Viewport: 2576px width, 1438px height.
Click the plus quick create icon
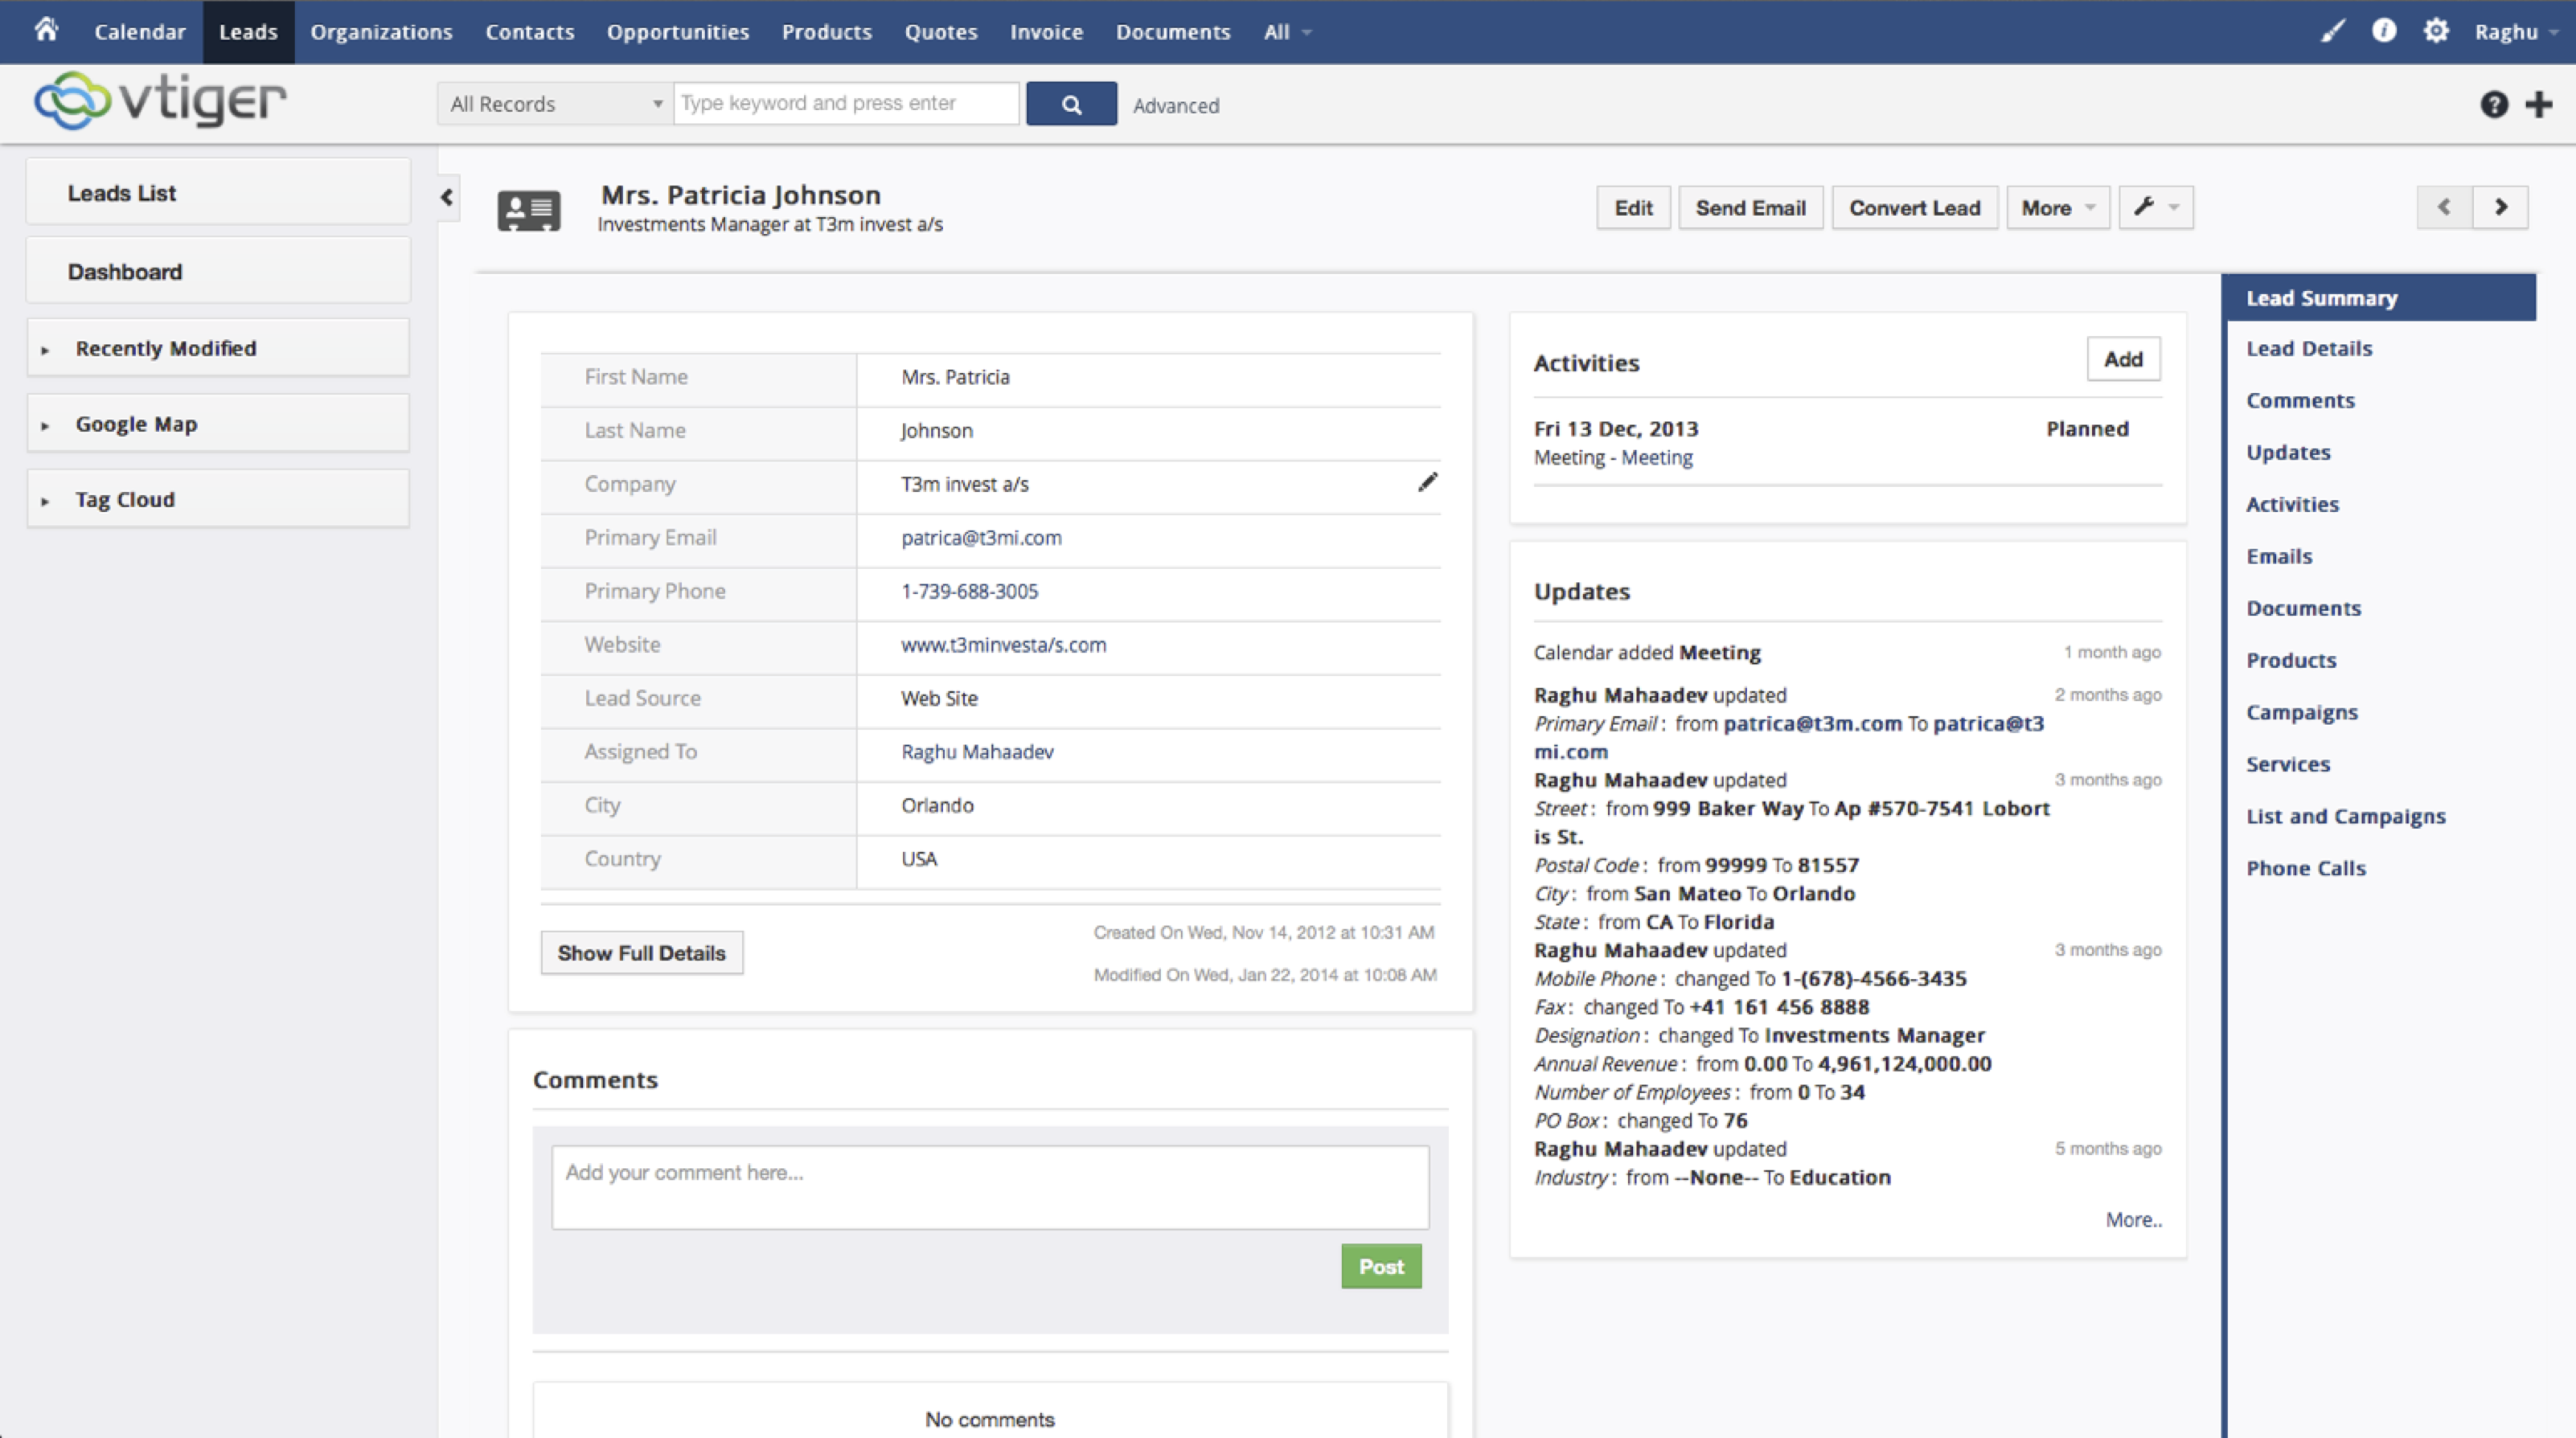[x=2539, y=104]
